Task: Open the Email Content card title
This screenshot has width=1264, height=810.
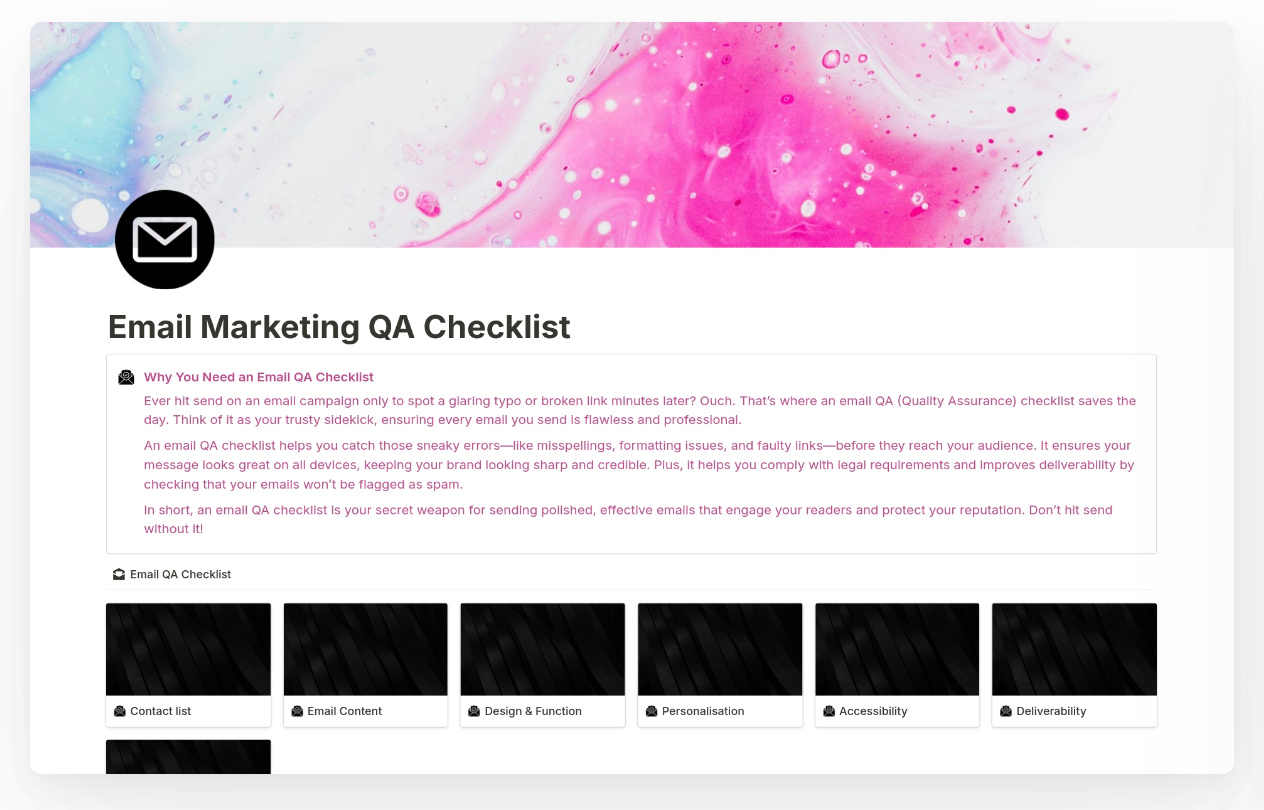Action: click(x=344, y=711)
